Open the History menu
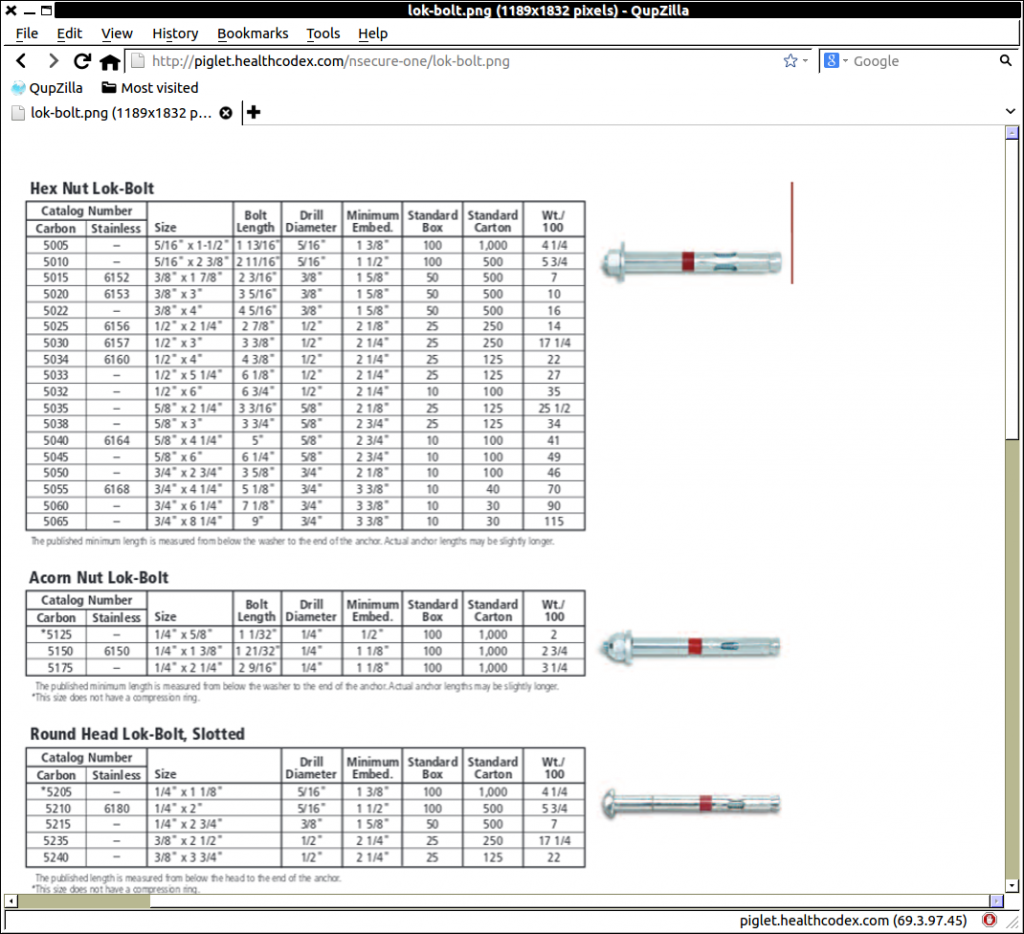Screen dimensions: 1024x934 [x=175, y=33]
